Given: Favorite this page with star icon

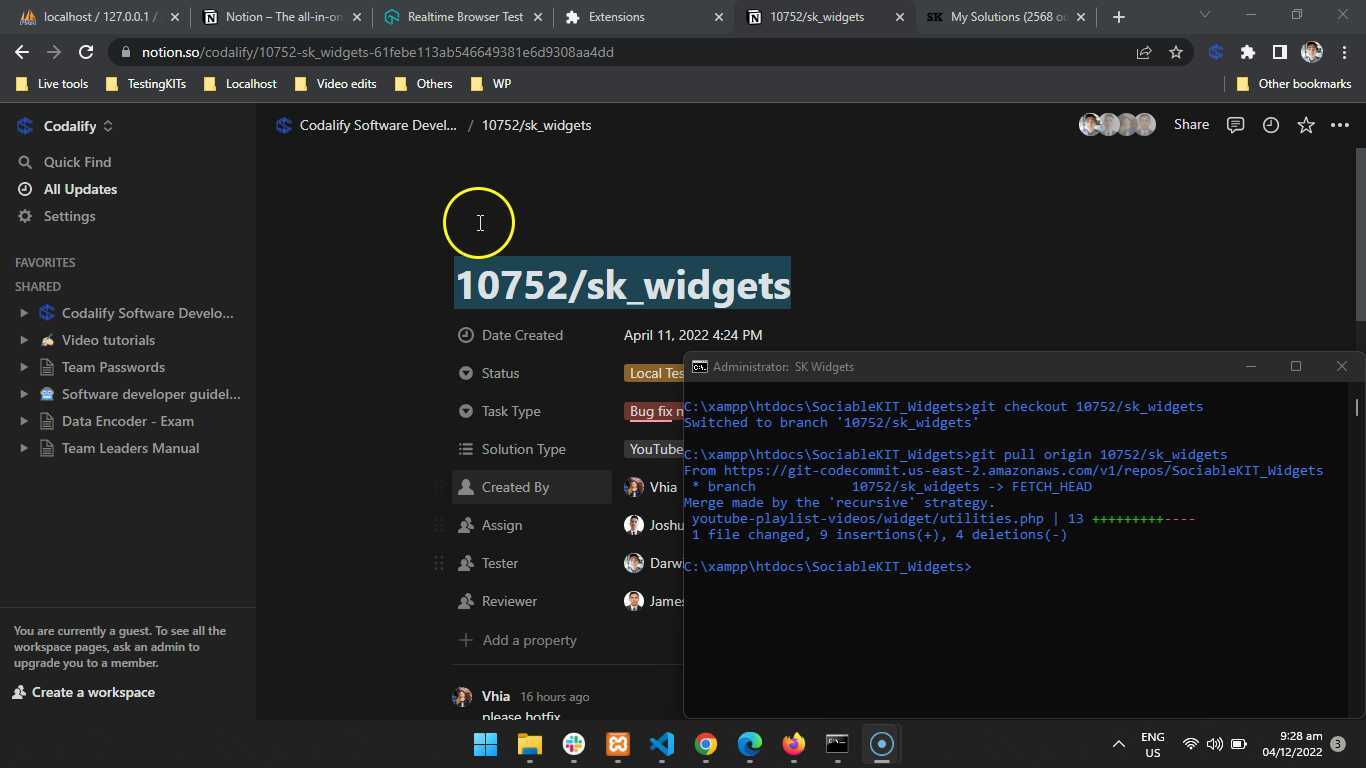Looking at the screenshot, I should 1305,125.
